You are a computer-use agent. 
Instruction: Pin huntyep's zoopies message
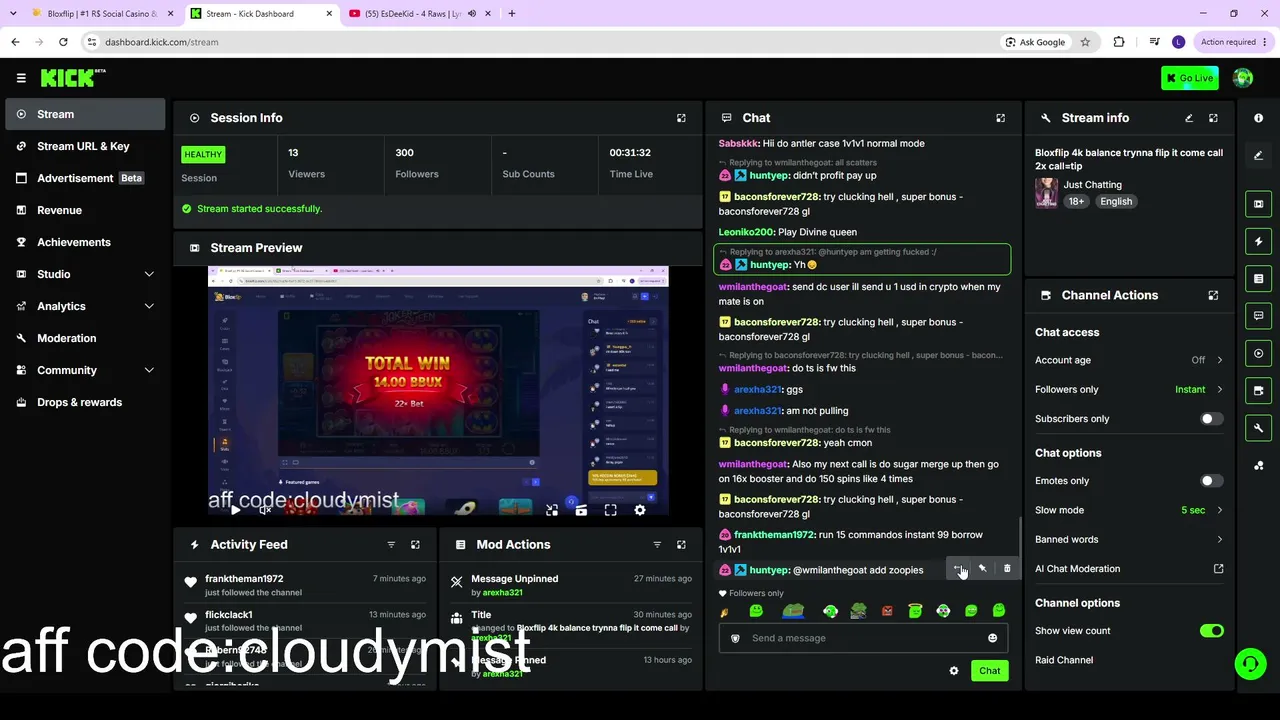tap(982, 569)
